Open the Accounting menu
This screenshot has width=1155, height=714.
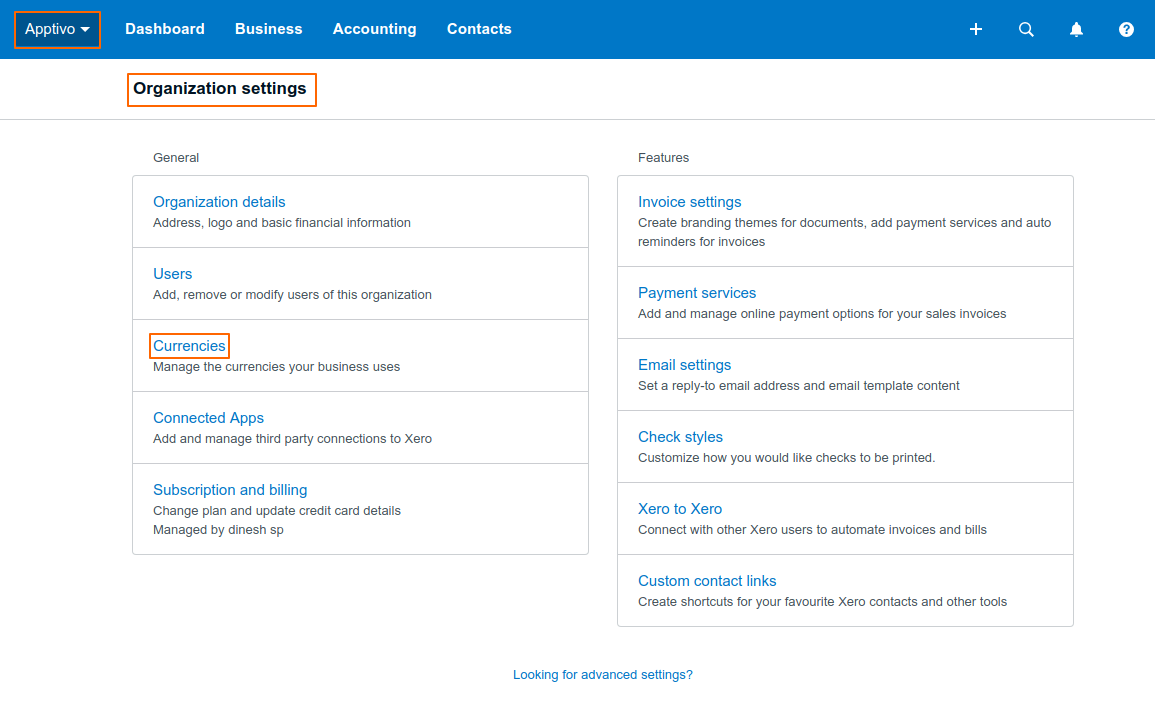[374, 30]
